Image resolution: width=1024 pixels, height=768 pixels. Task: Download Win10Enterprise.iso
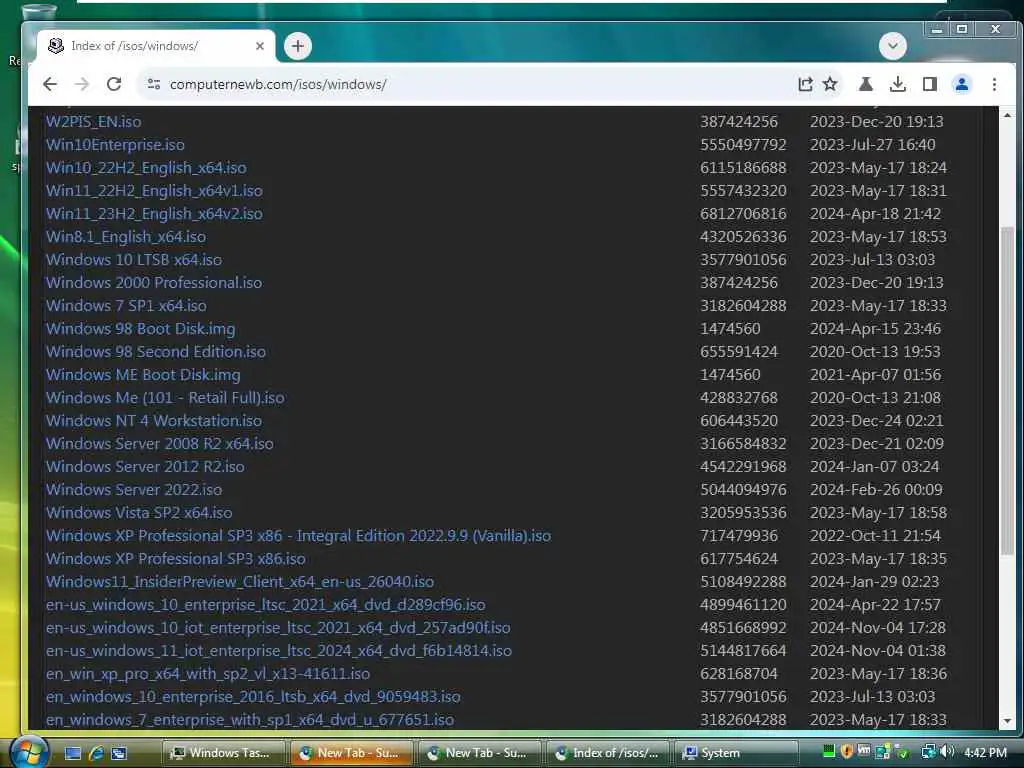[115, 144]
